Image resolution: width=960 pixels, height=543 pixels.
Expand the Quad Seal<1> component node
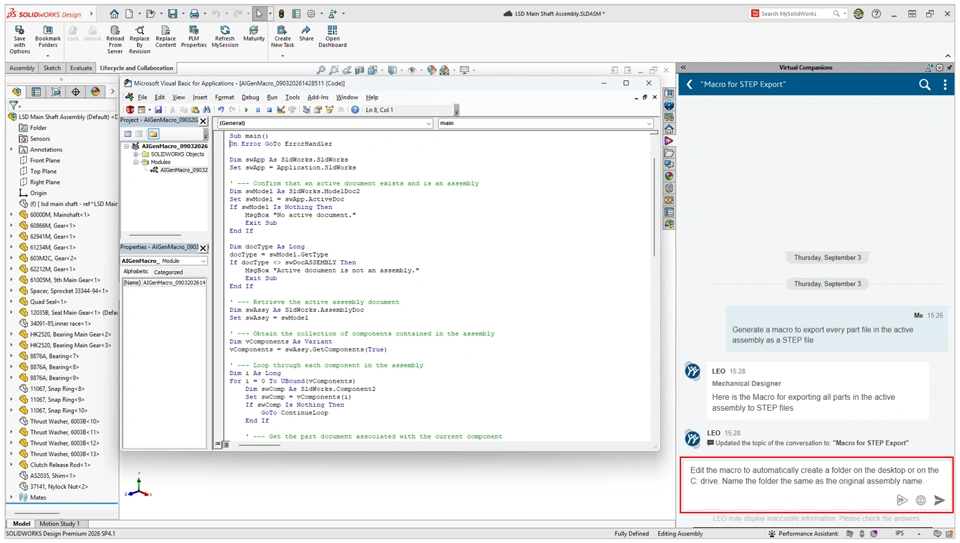point(11,302)
